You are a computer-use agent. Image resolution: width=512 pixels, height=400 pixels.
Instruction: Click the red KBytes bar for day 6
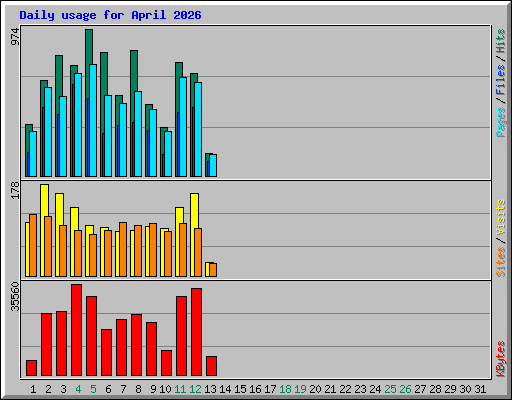pos(107,353)
